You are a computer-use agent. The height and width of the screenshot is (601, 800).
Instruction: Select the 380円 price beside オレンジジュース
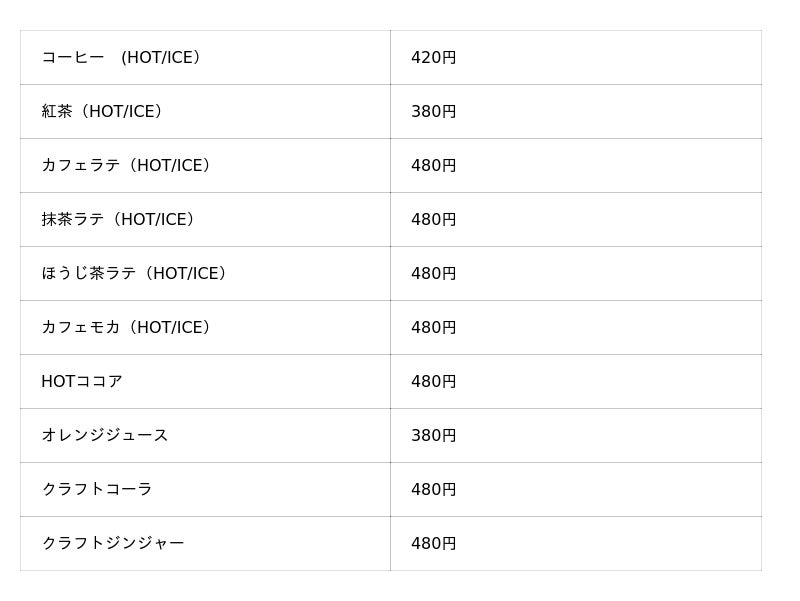[433, 436]
